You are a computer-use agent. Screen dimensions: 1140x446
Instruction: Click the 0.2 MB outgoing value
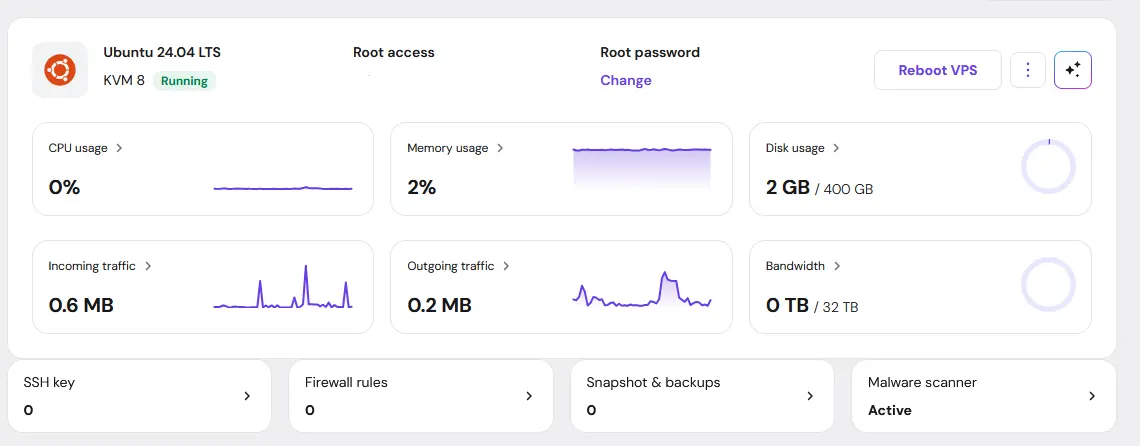pyautogui.click(x=439, y=306)
